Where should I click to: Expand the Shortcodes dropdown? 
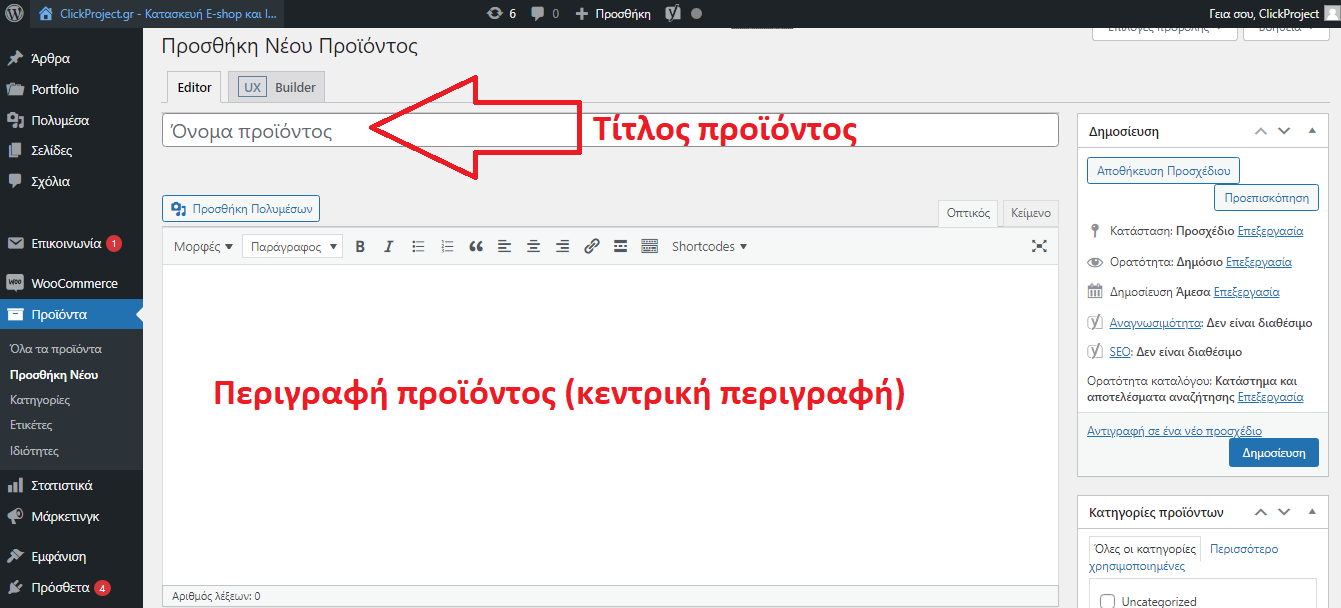click(x=709, y=246)
